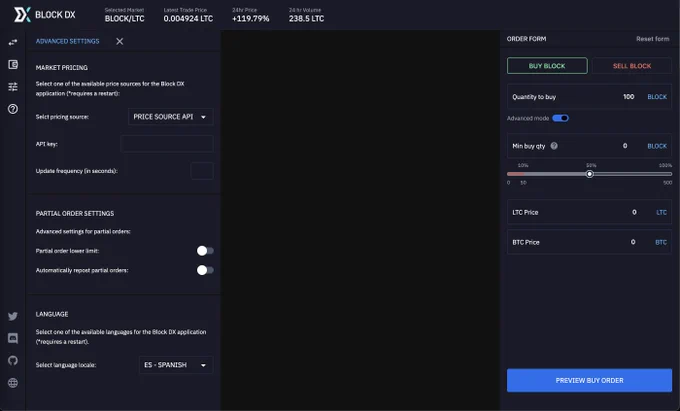Close the Advanced Settings panel

click(x=120, y=41)
